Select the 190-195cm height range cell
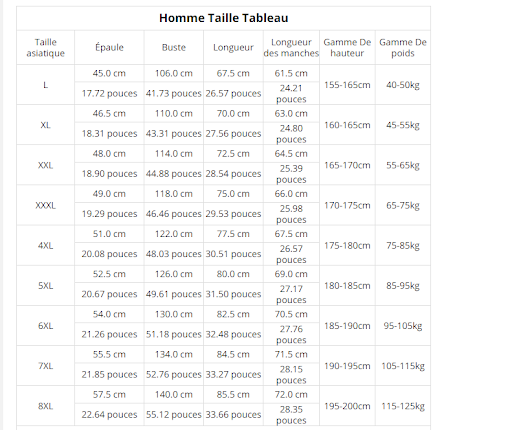Viewport: 512px width, 430px height. click(347, 366)
